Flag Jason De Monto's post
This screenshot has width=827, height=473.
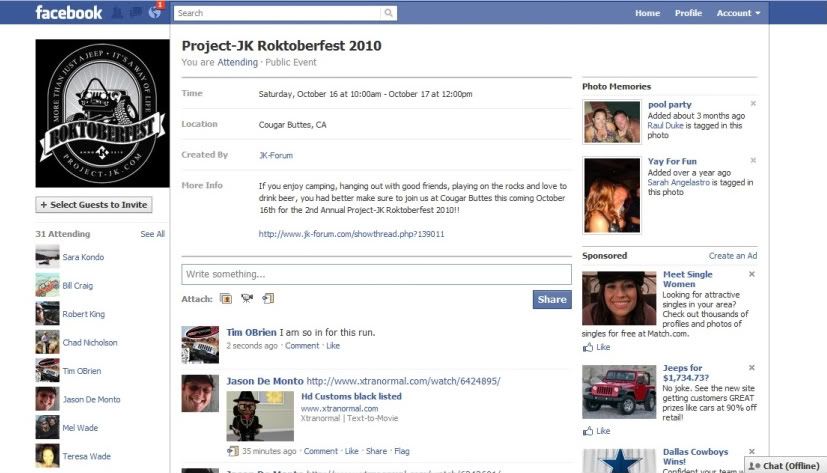click(402, 451)
